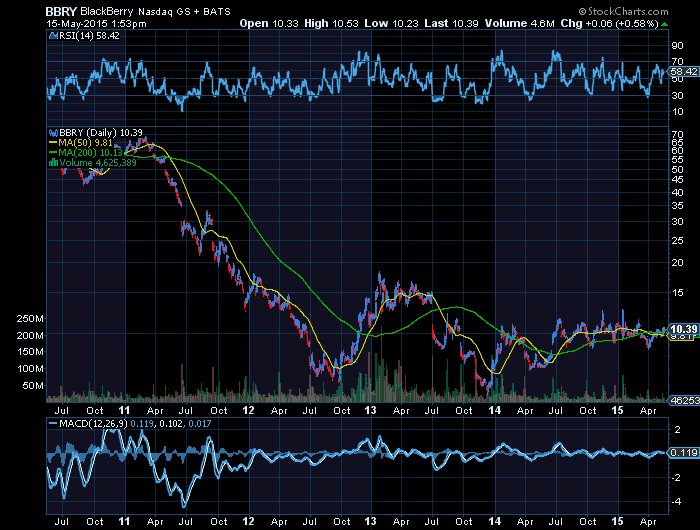Click the 45 label on the price axis

[677, 179]
